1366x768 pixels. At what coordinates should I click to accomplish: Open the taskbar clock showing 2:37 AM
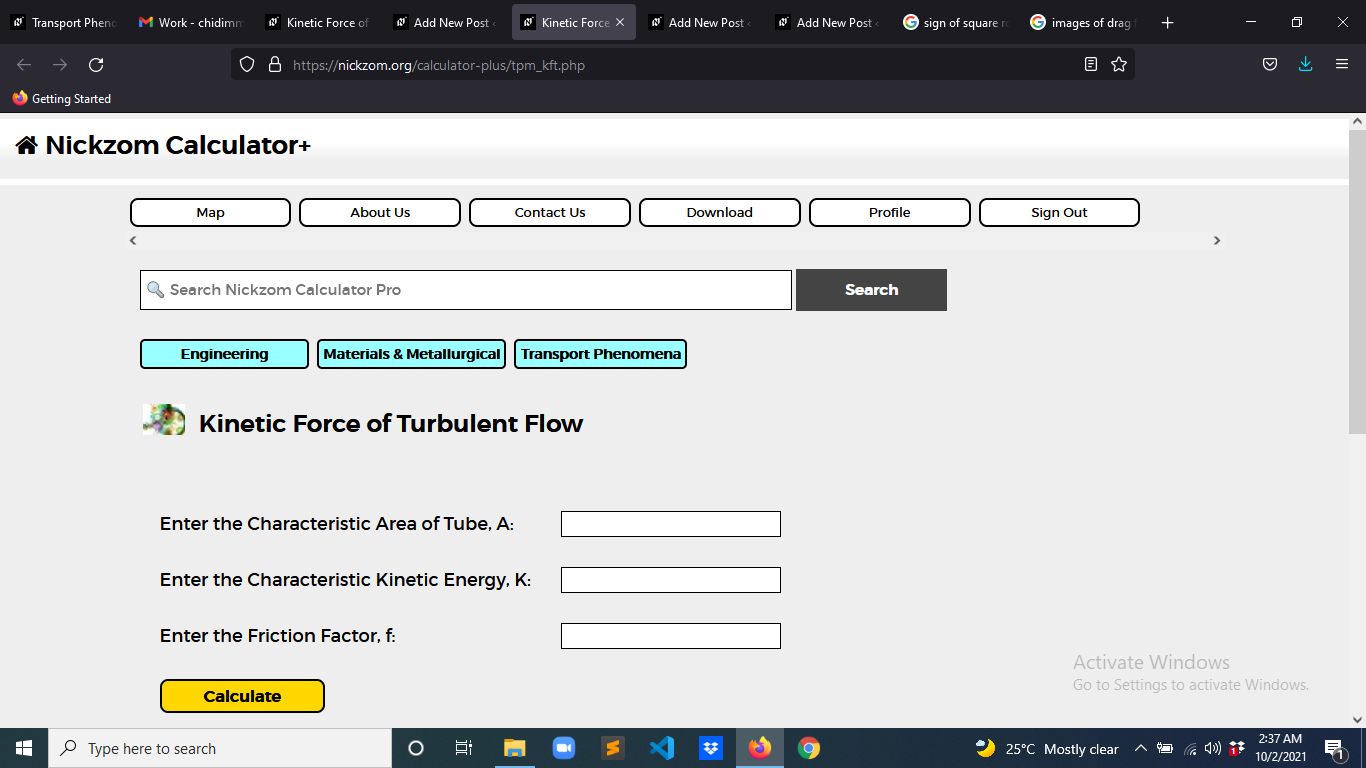coord(1280,748)
